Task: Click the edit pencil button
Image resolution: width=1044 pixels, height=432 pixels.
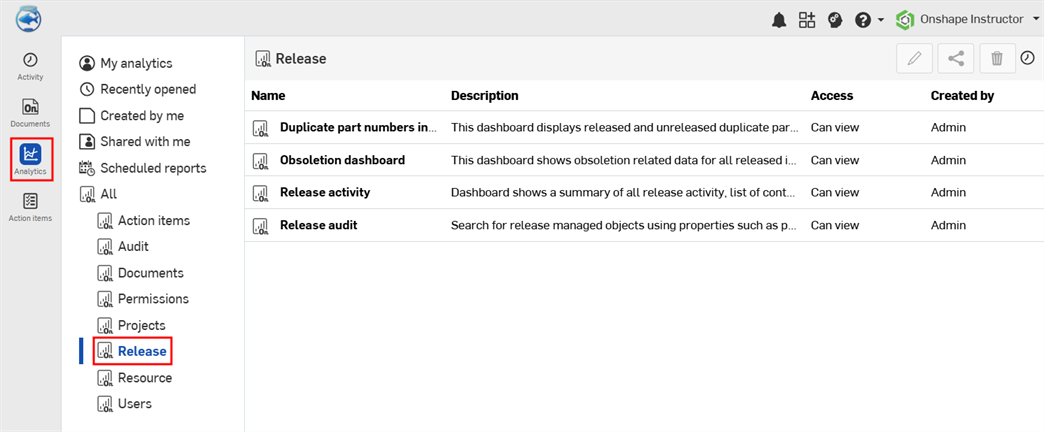Action: (915, 59)
